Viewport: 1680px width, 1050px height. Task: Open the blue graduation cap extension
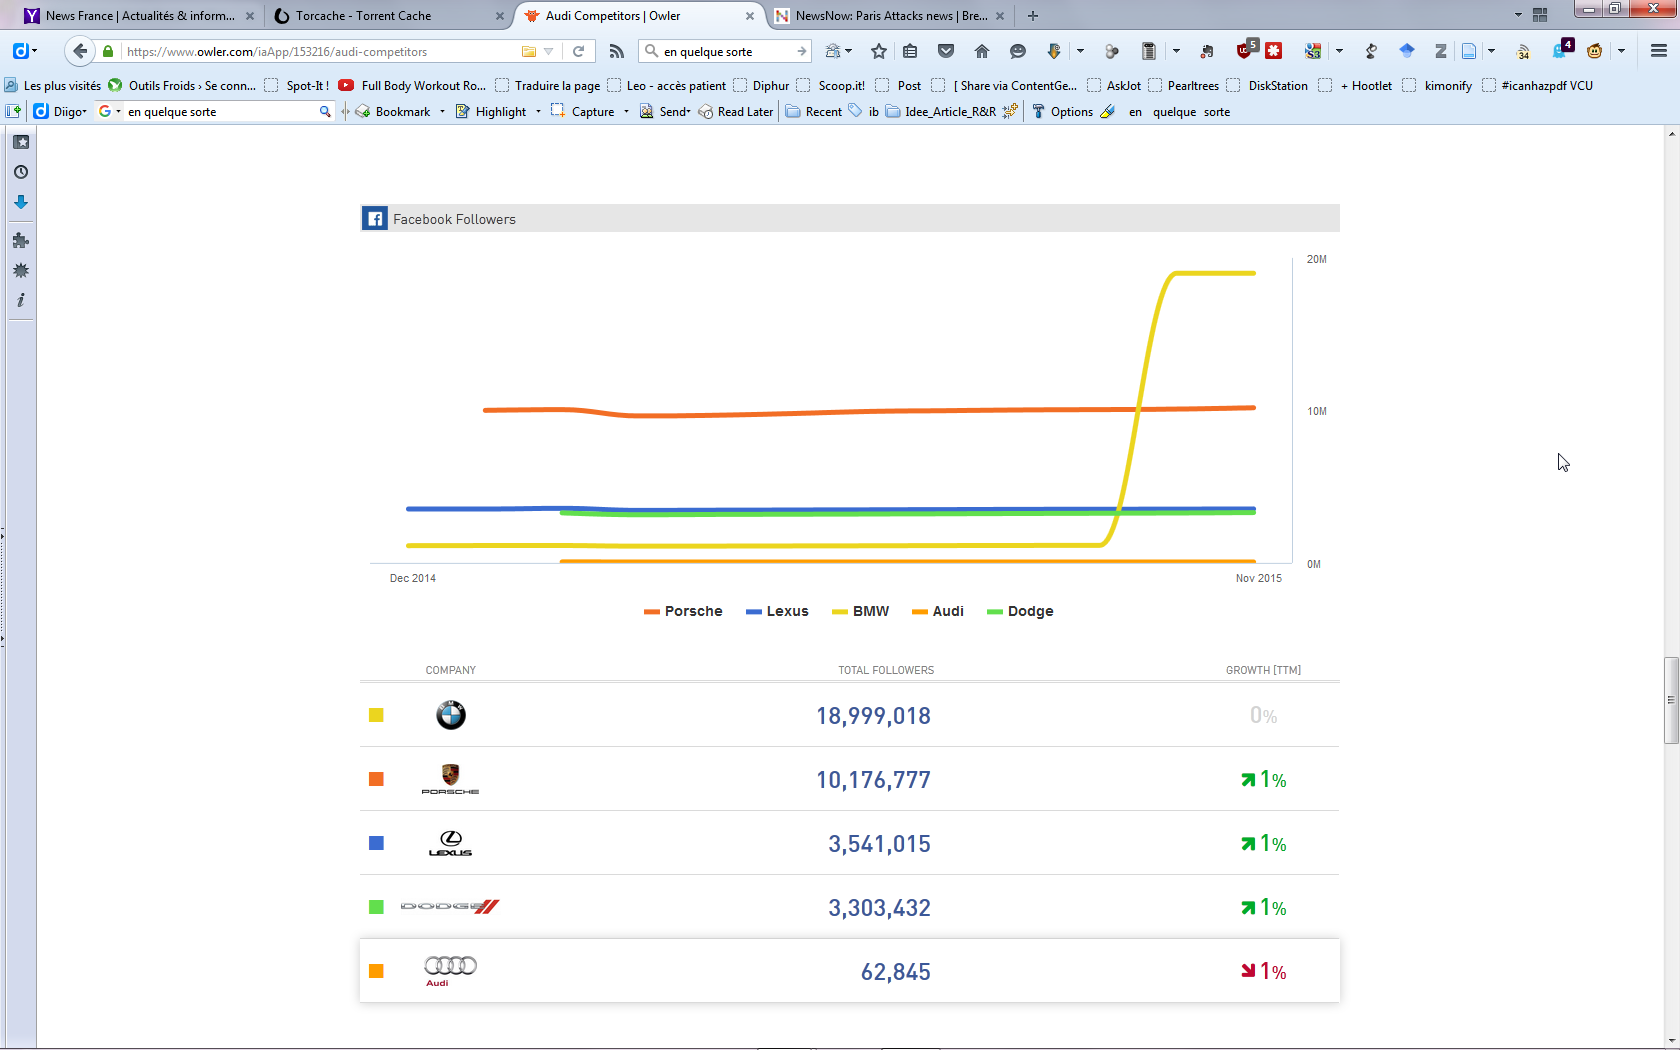tap(1407, 51)
